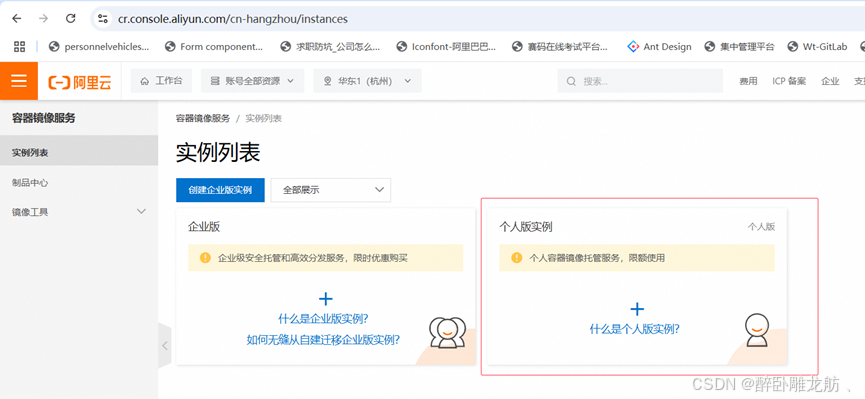
Task: Click the chevron beside 镜像工具
Action: click(141, 211)
